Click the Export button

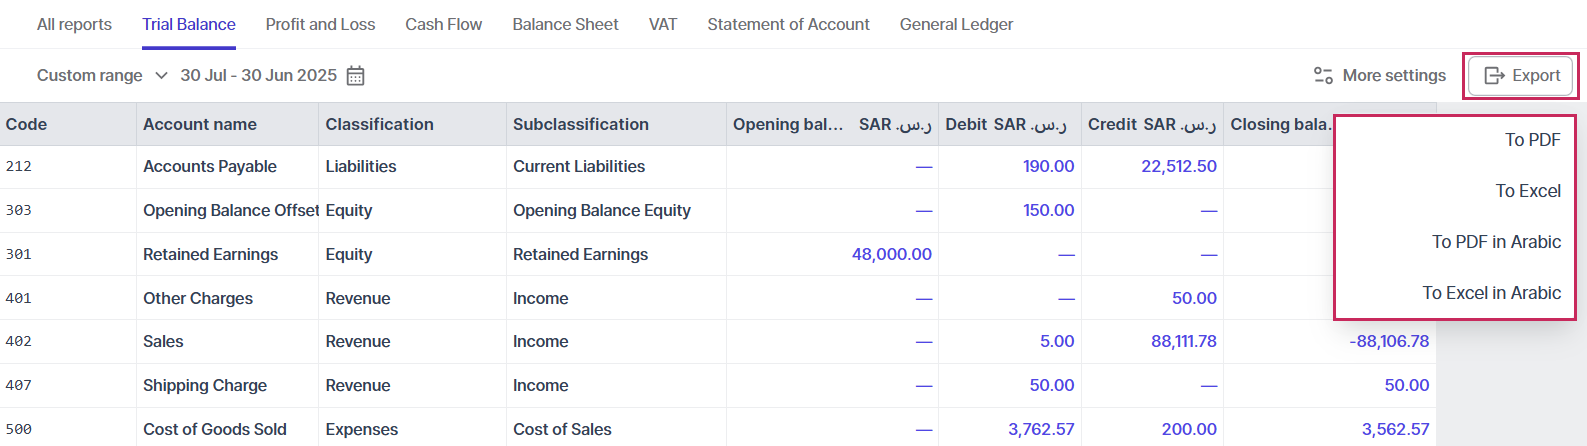pos(1521,76)
